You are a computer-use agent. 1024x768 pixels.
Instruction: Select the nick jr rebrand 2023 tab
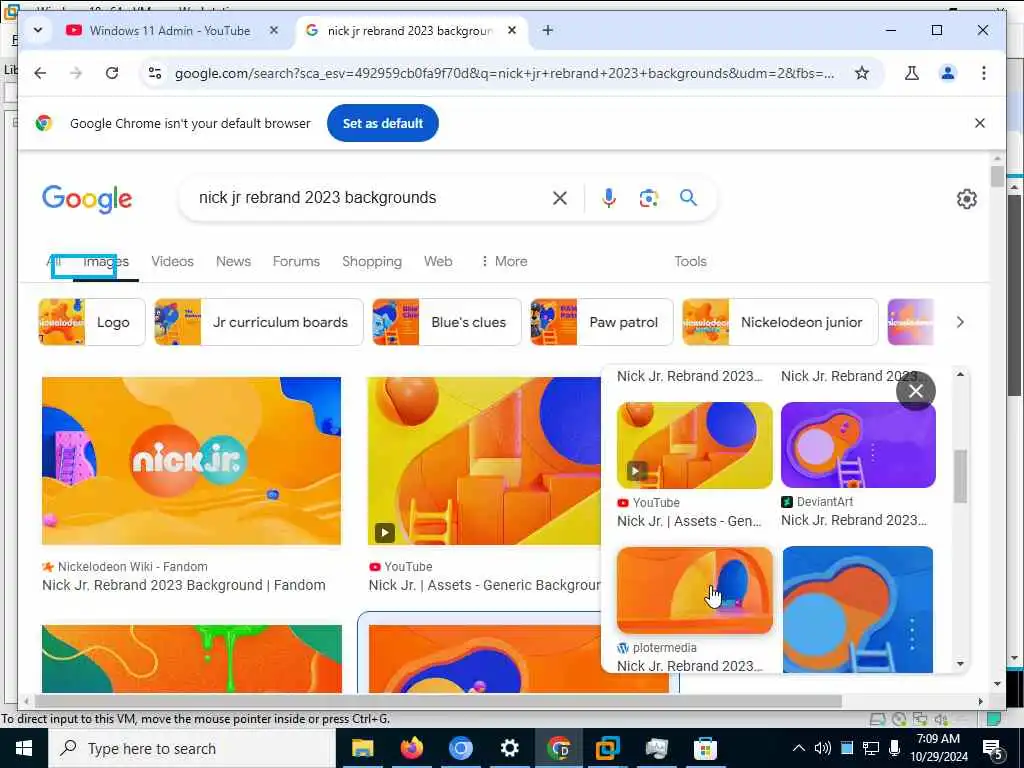(x=410, y=31)
